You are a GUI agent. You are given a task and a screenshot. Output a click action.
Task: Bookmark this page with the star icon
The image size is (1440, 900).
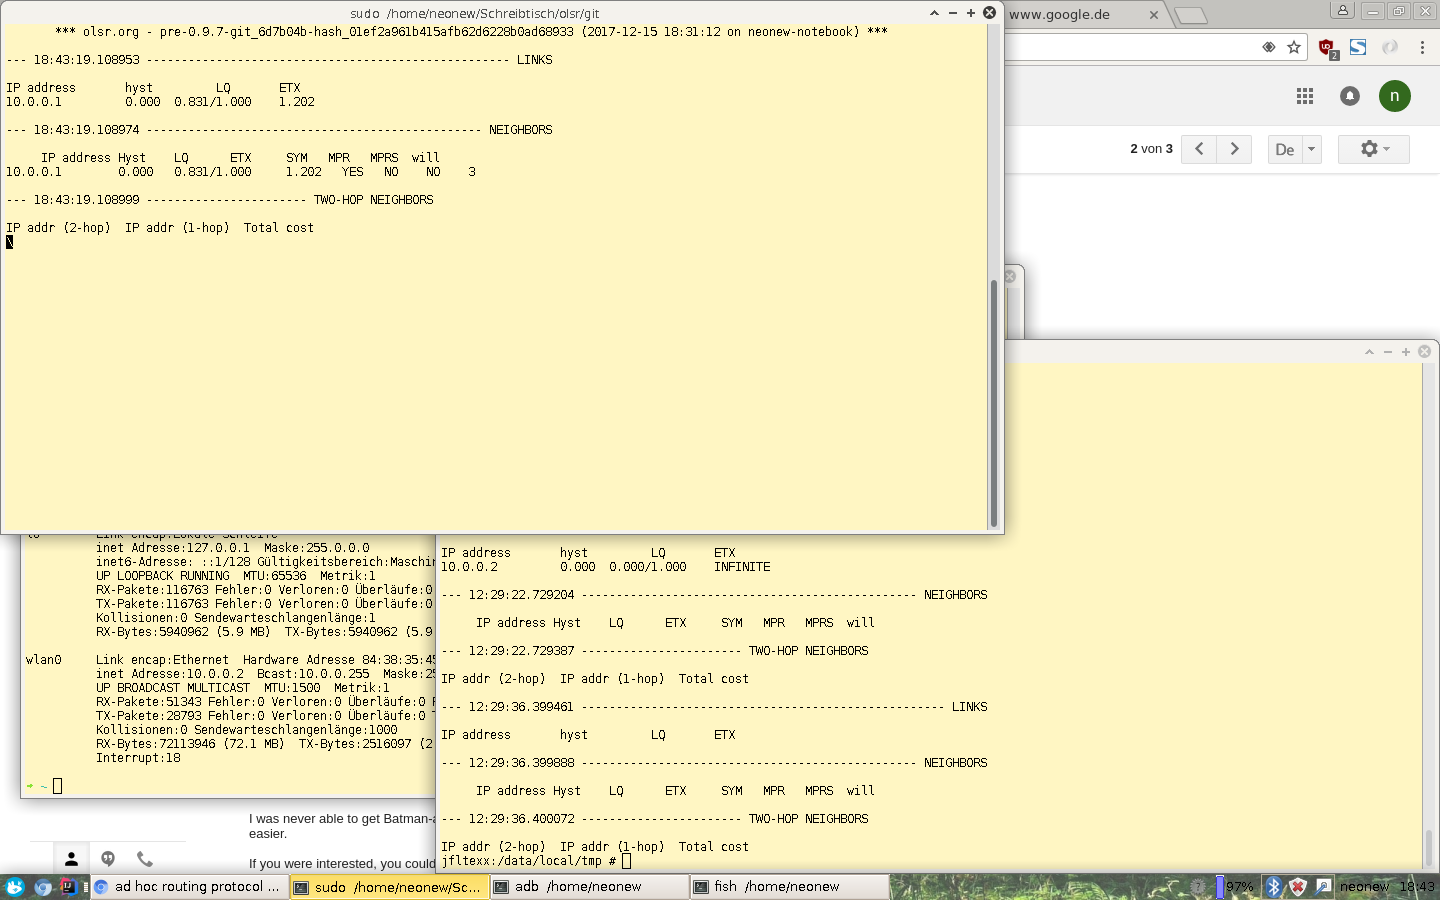(x=1294, y=47)
